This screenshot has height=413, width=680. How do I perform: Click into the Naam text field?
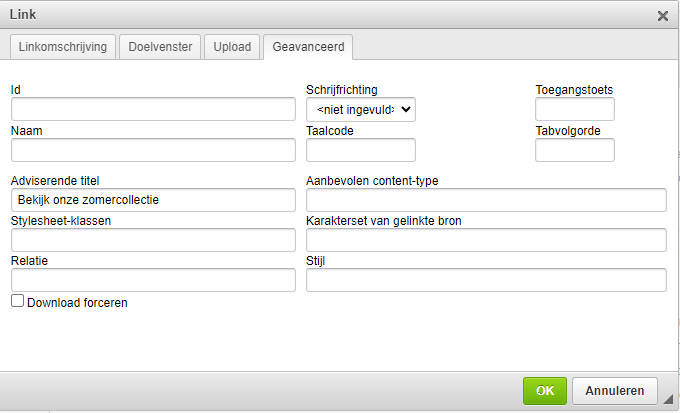tap(153, 150)
